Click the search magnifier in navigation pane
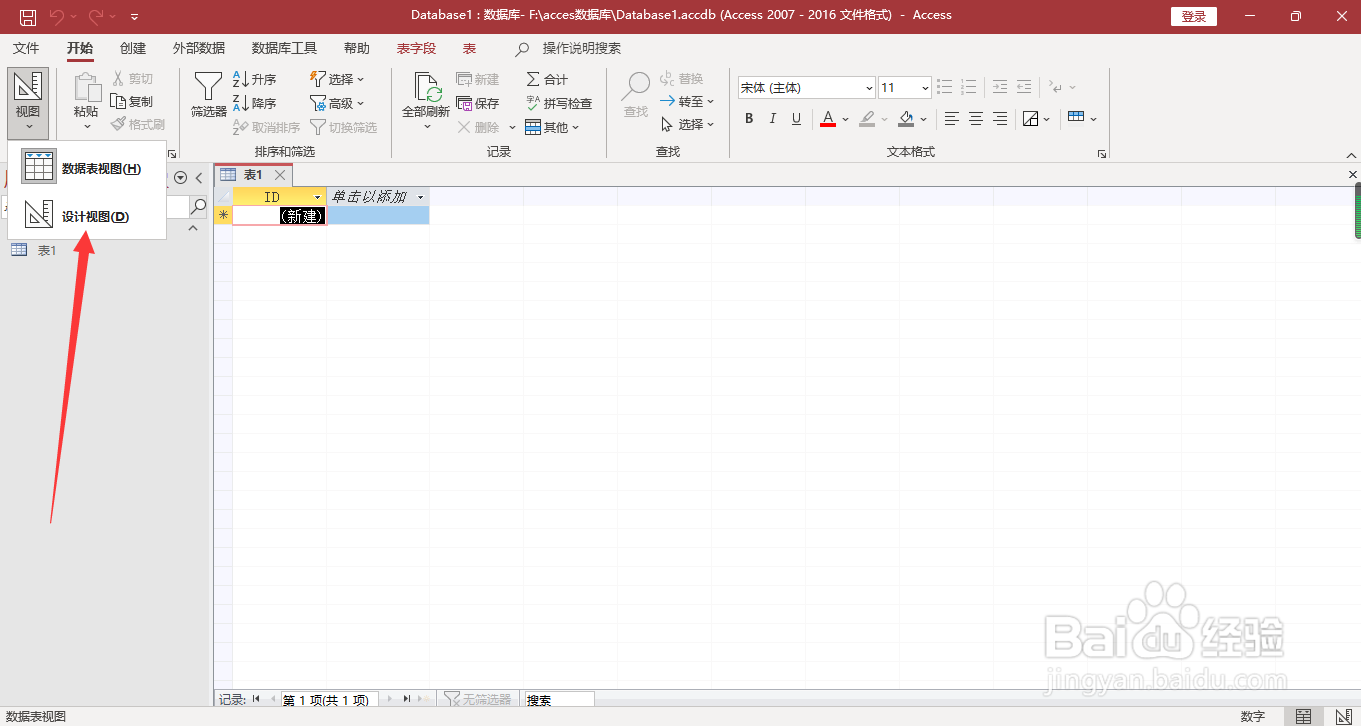This screenshot has width=1361, height=726. (199, 207)
